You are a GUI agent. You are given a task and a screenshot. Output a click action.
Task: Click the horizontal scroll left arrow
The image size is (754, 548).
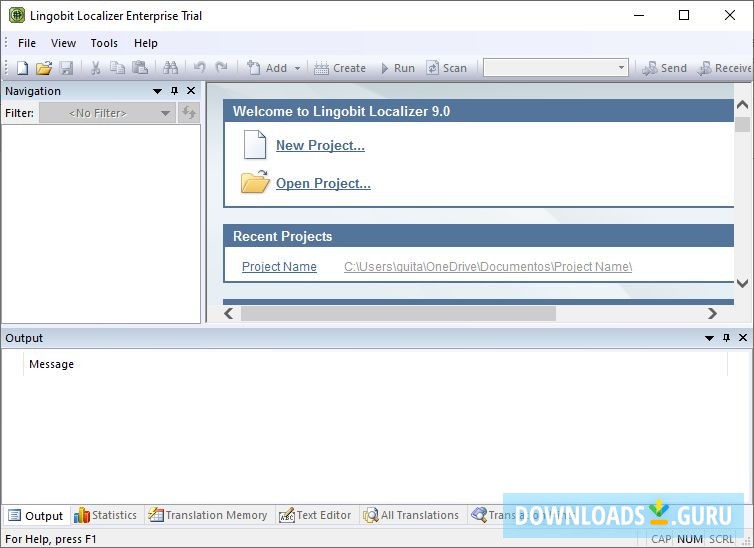(229, 313)
